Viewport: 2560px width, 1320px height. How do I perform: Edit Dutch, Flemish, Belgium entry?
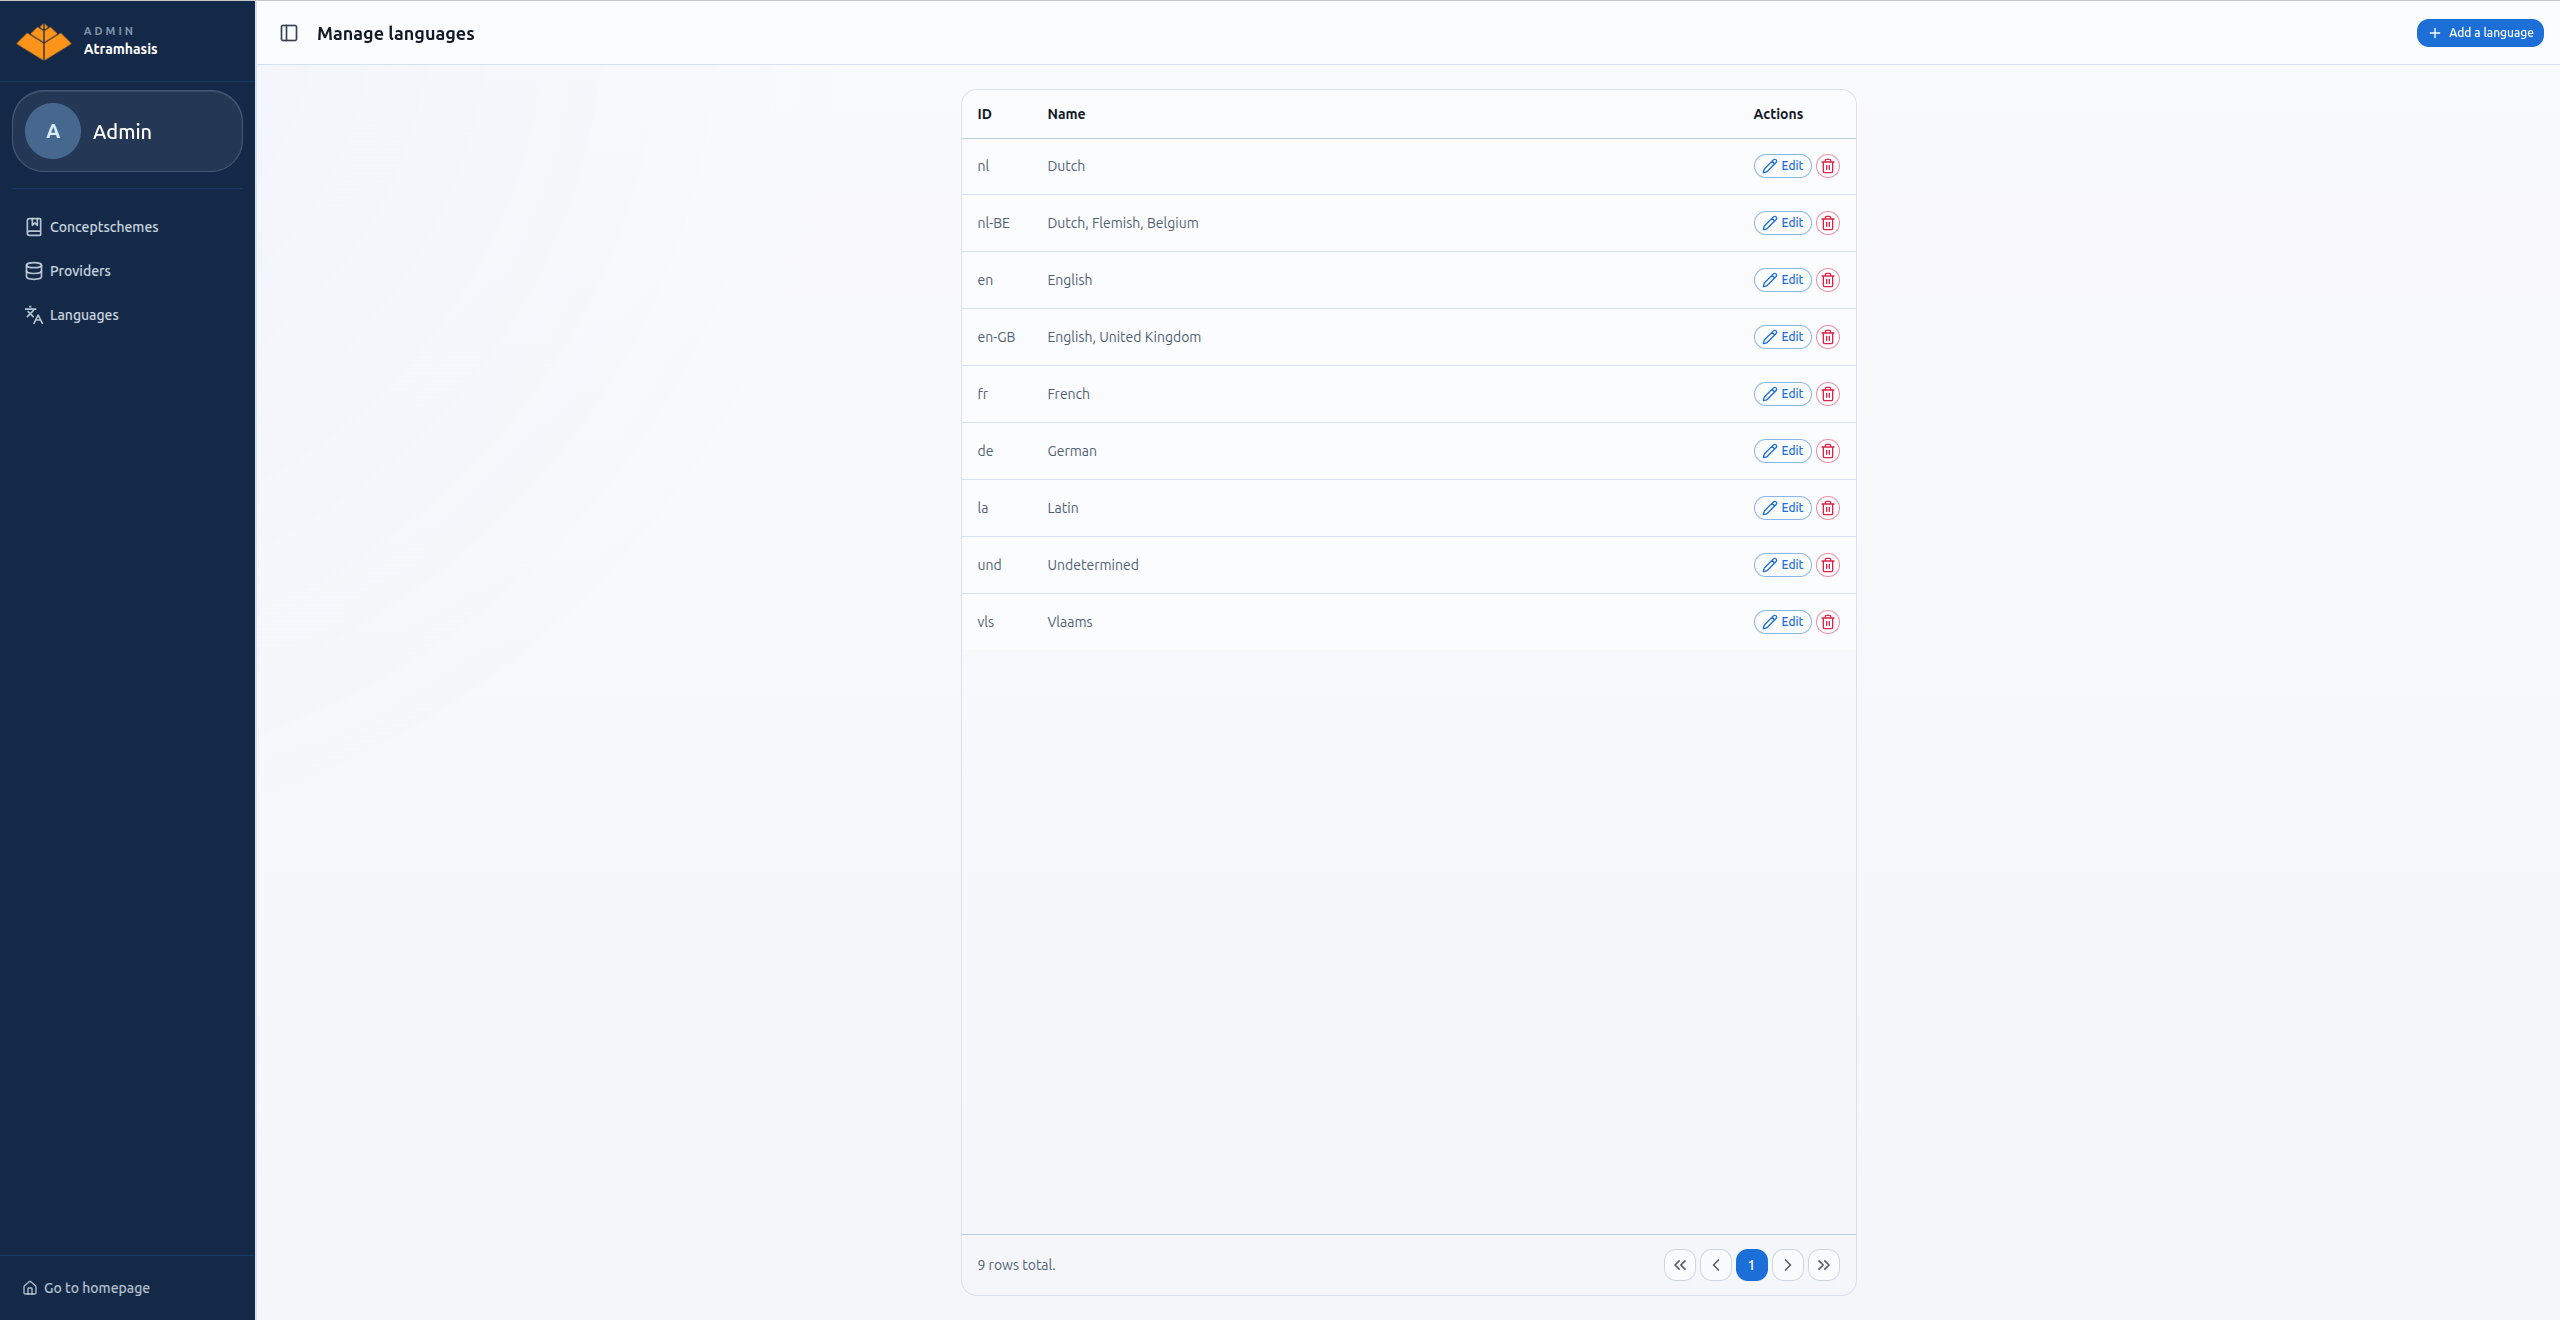pyautogui.click(x=1782, y=223)
